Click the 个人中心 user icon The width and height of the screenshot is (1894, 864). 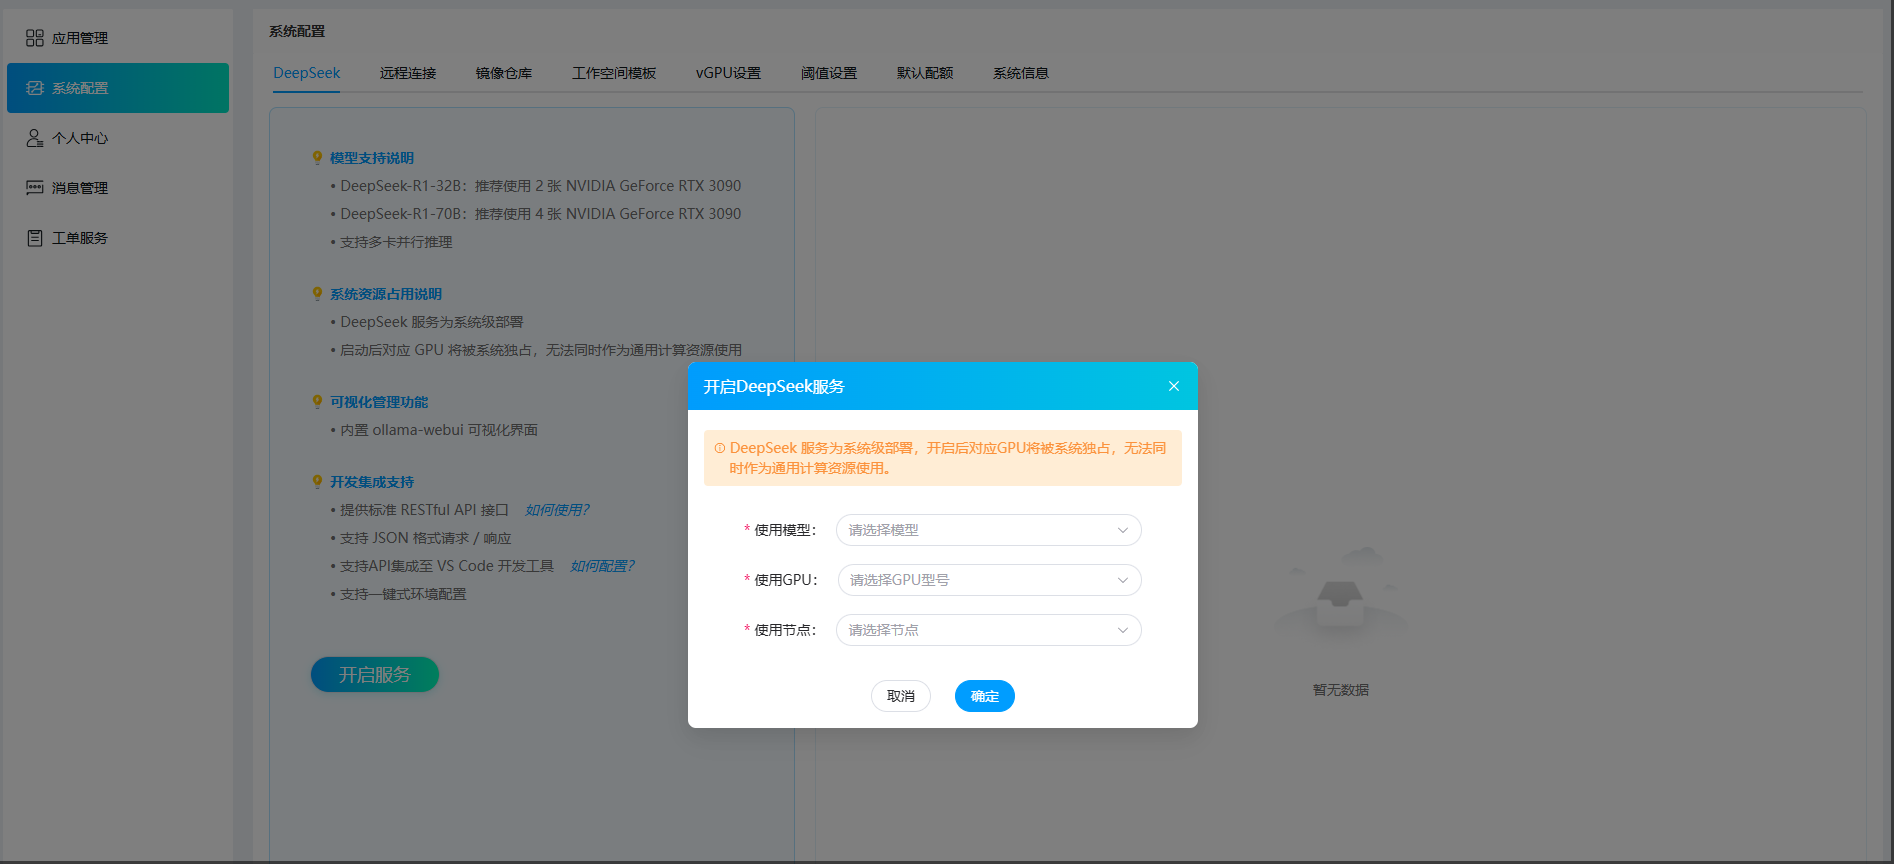coord(35,138)
